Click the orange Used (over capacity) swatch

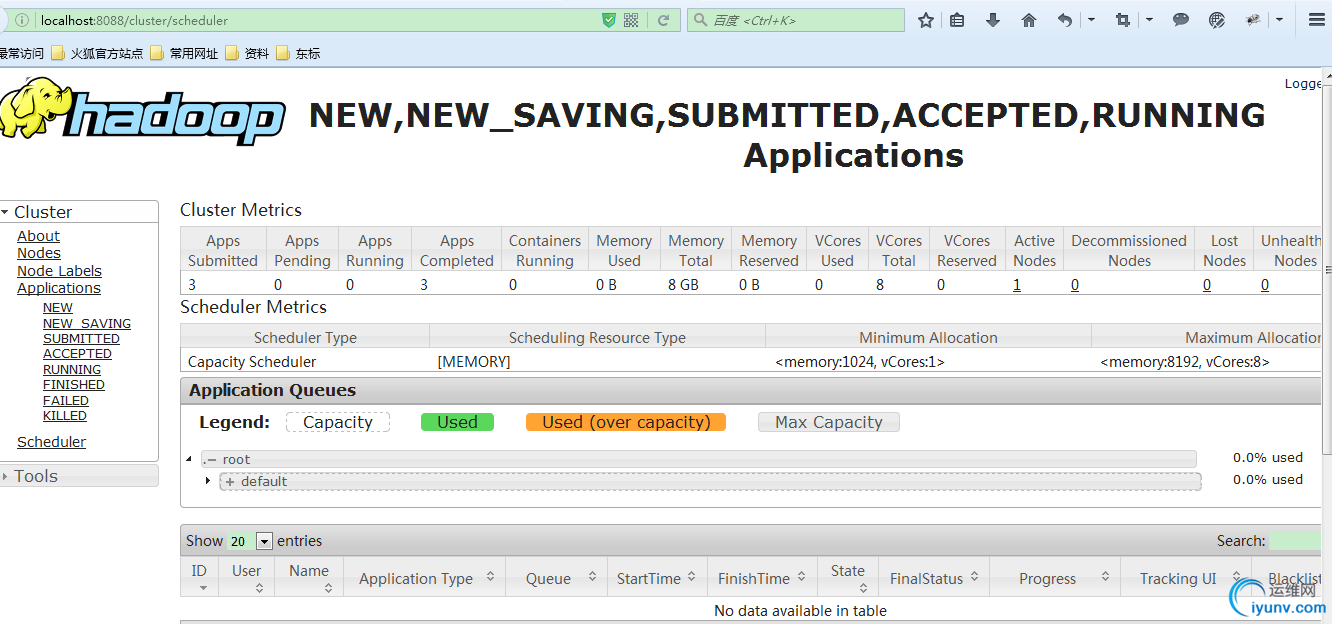tap(626, 422)
